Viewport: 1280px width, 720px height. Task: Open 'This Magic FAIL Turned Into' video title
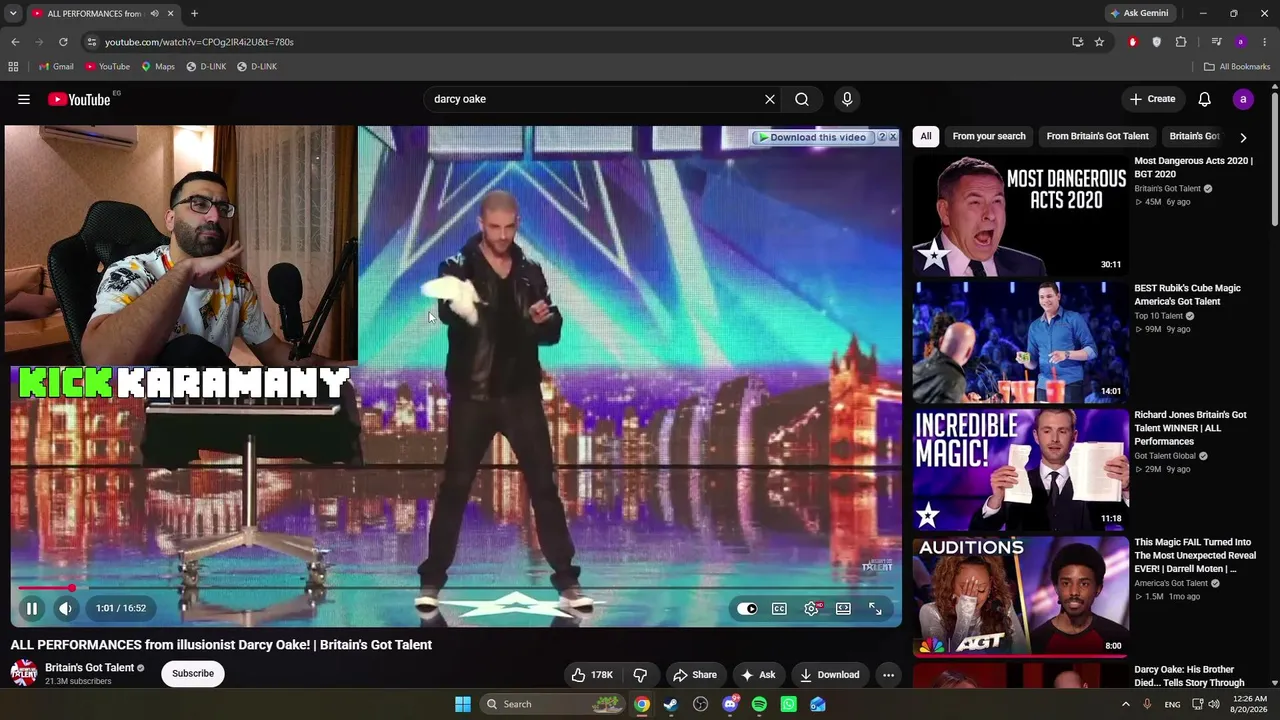[x=1195, y=556]
